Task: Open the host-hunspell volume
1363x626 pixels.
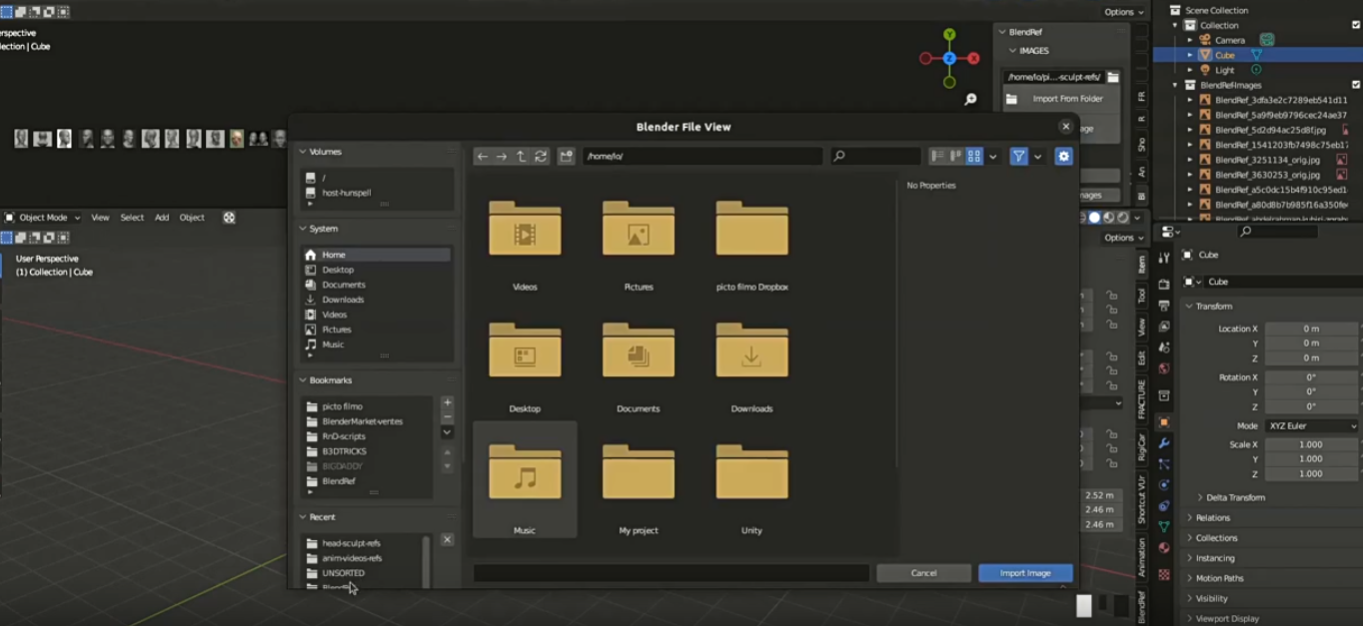Action: click(x=376, y=192)
